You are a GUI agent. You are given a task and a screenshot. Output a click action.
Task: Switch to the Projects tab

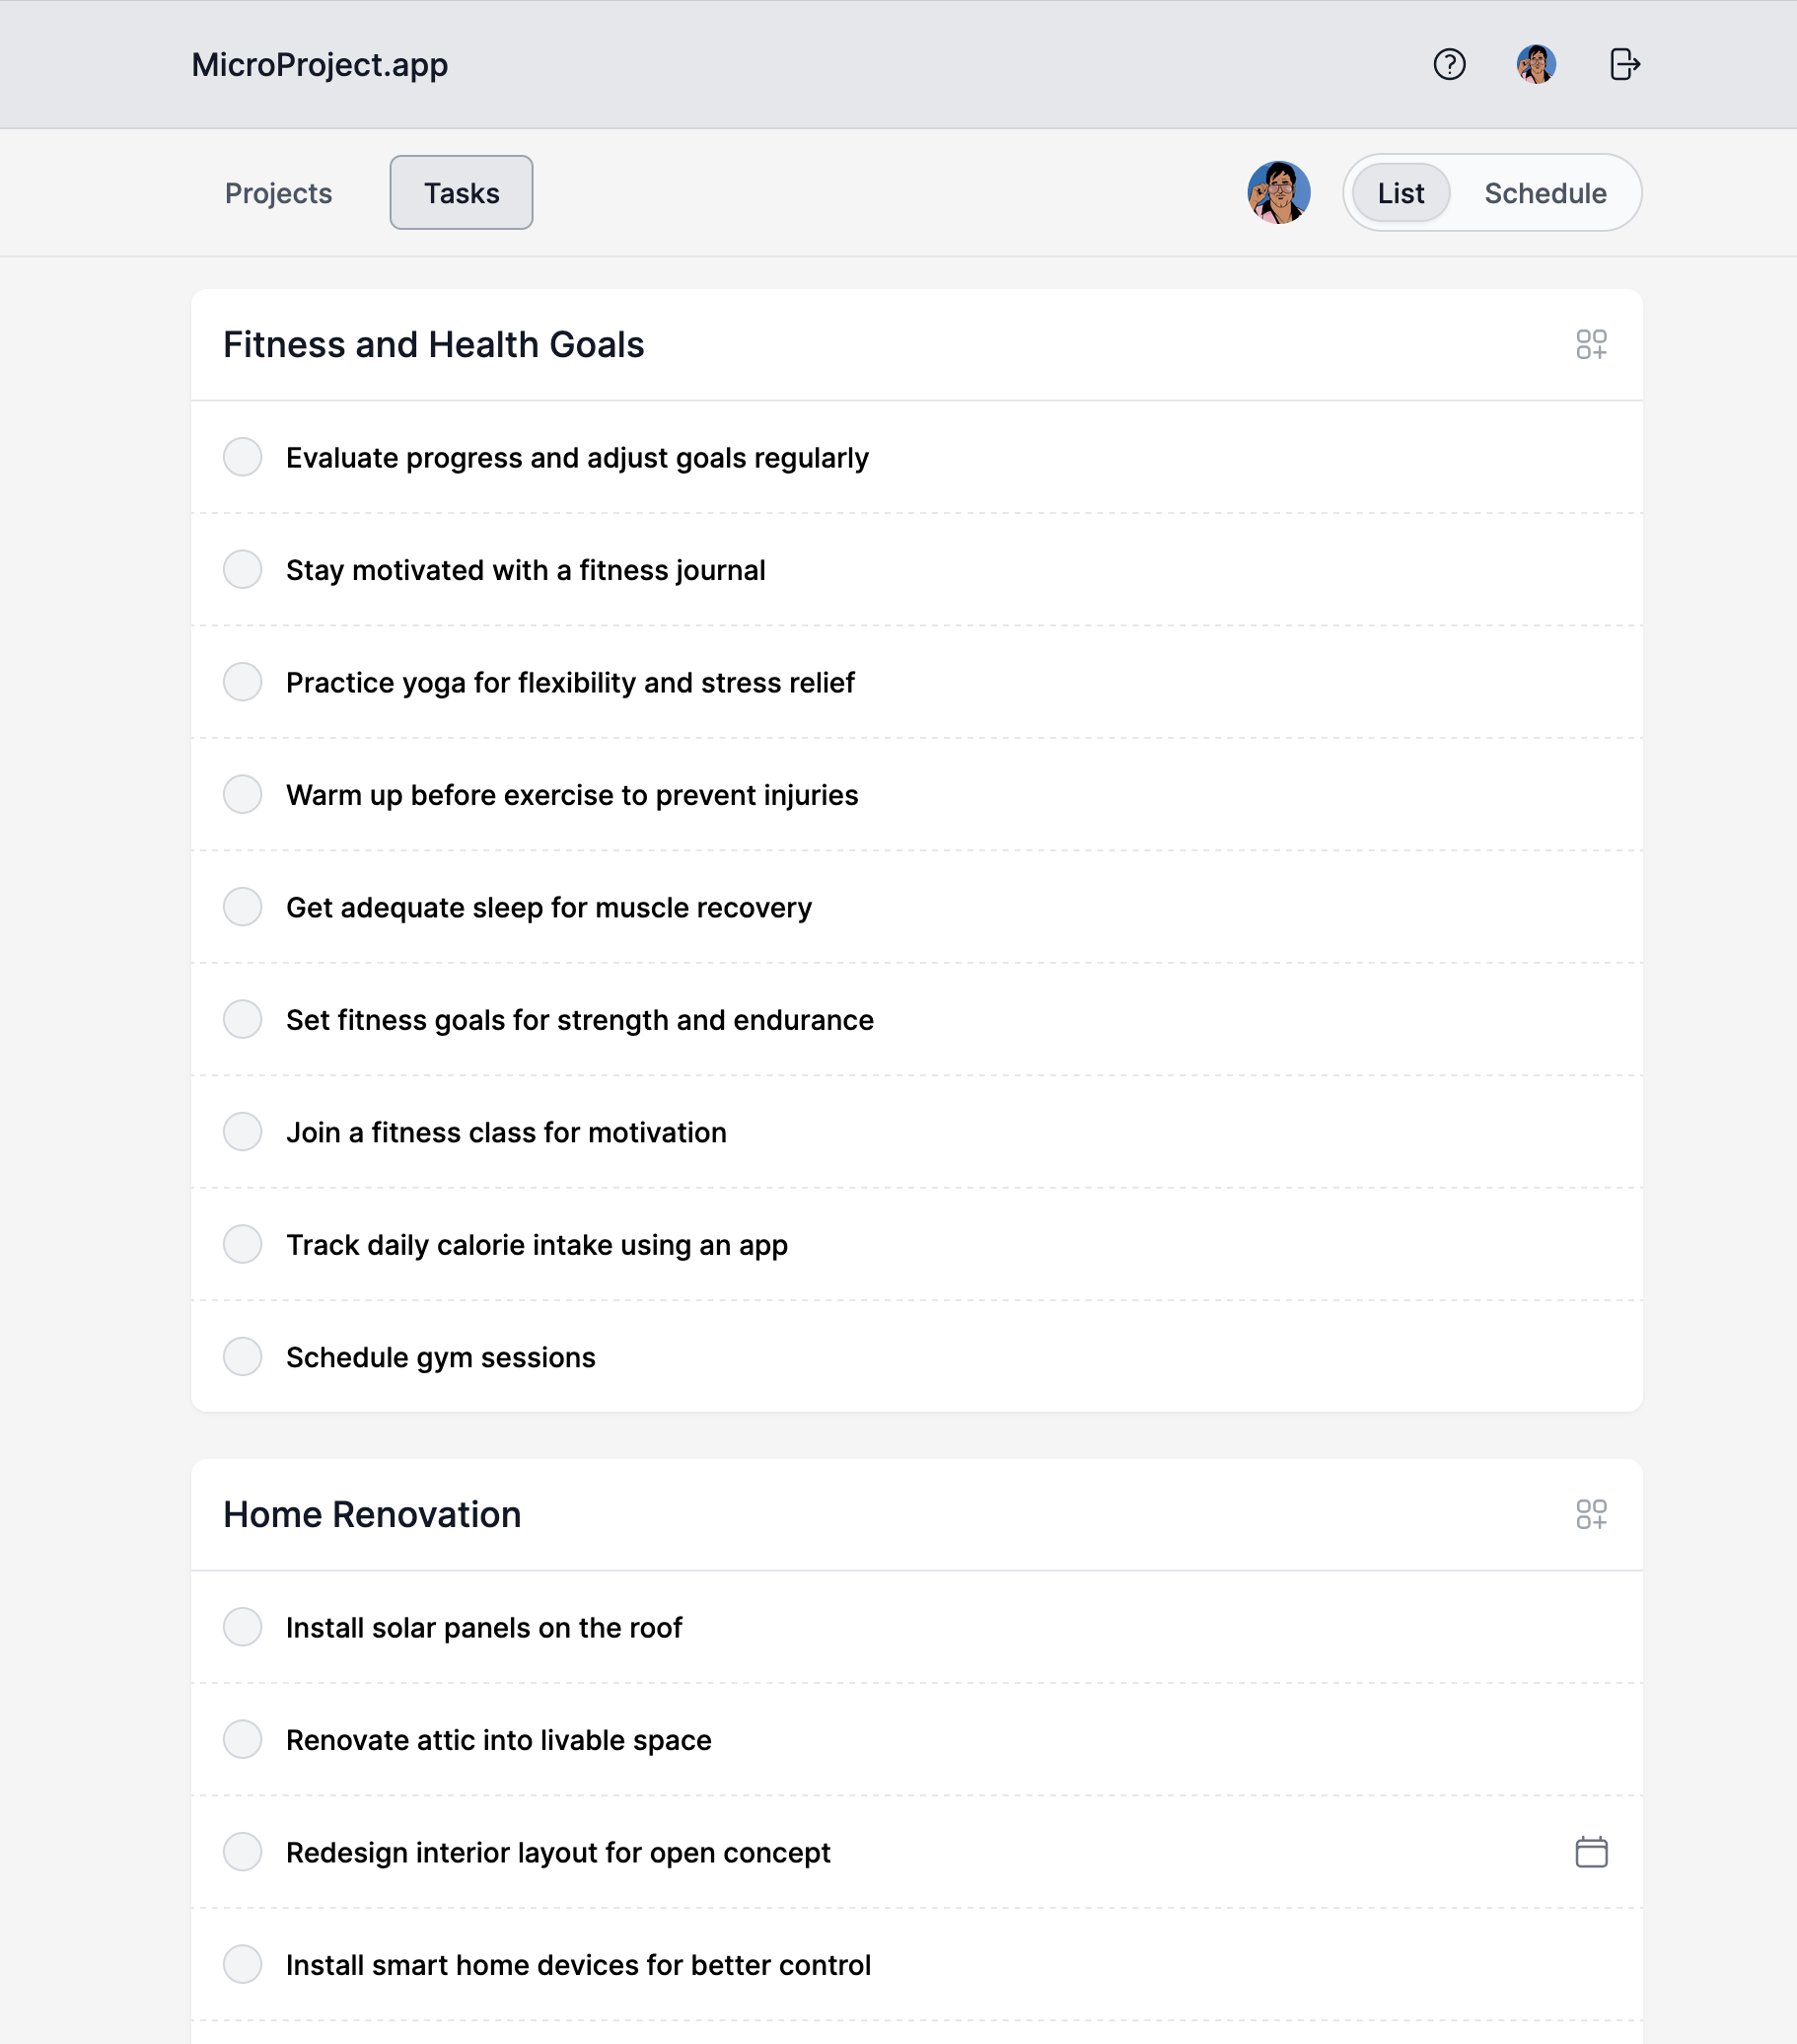tap(278, 193)
